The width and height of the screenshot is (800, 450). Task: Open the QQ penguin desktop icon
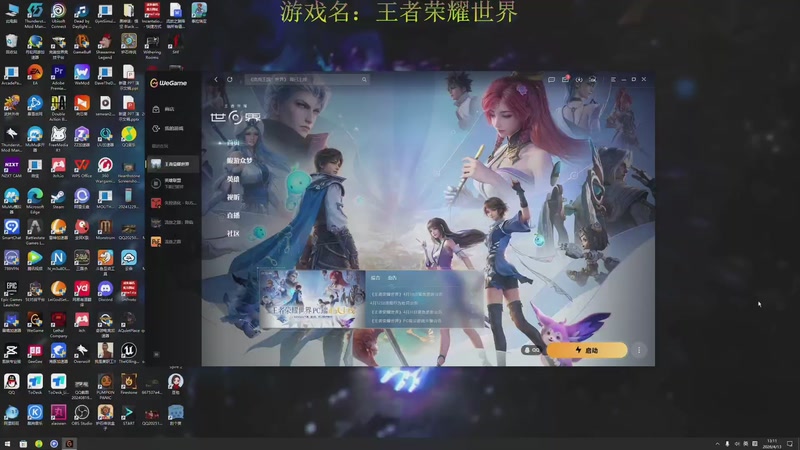tap(11, 384)
